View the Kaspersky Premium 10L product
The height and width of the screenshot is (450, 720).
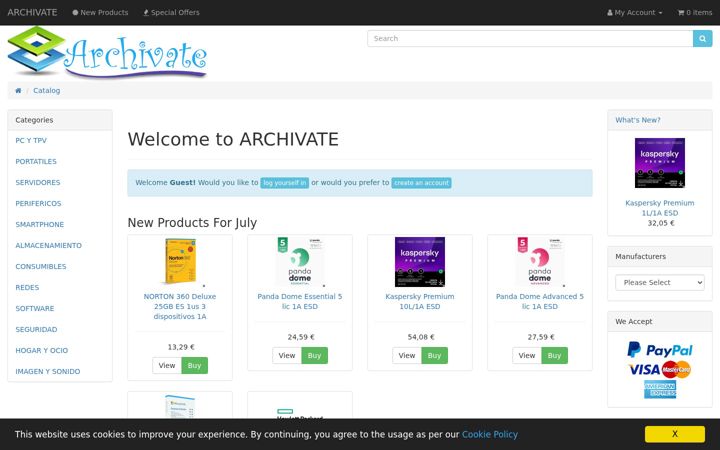[406, 355]
